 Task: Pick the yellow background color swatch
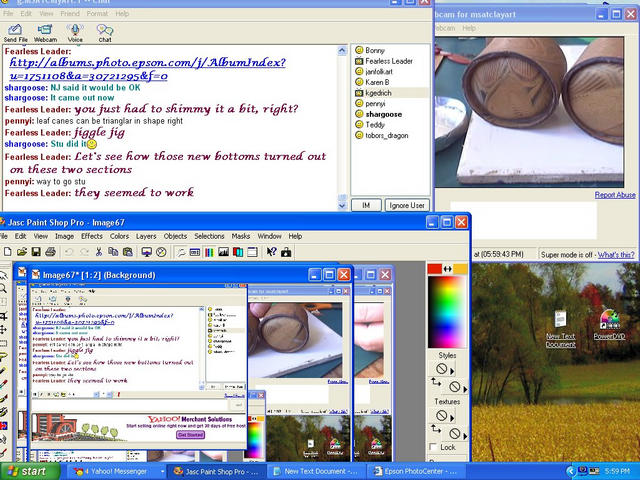pyautogui.click(x=460, y=269)
